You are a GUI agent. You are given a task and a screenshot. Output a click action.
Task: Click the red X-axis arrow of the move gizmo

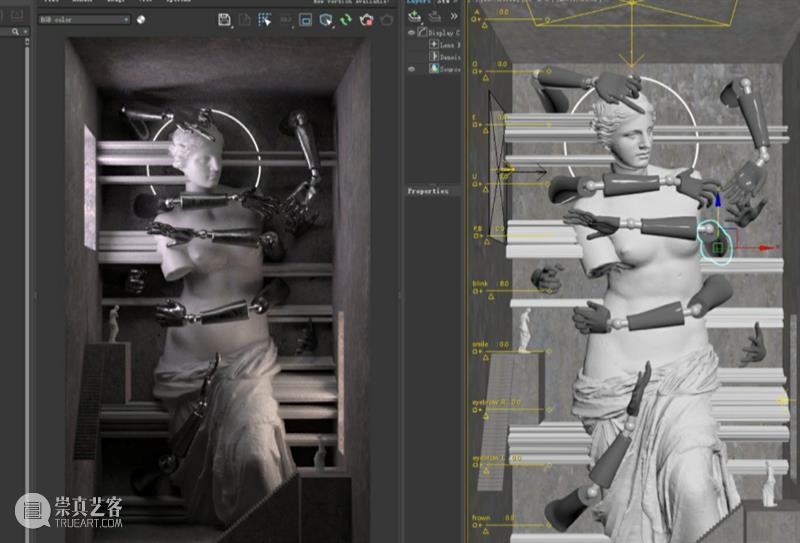[767, 248]
